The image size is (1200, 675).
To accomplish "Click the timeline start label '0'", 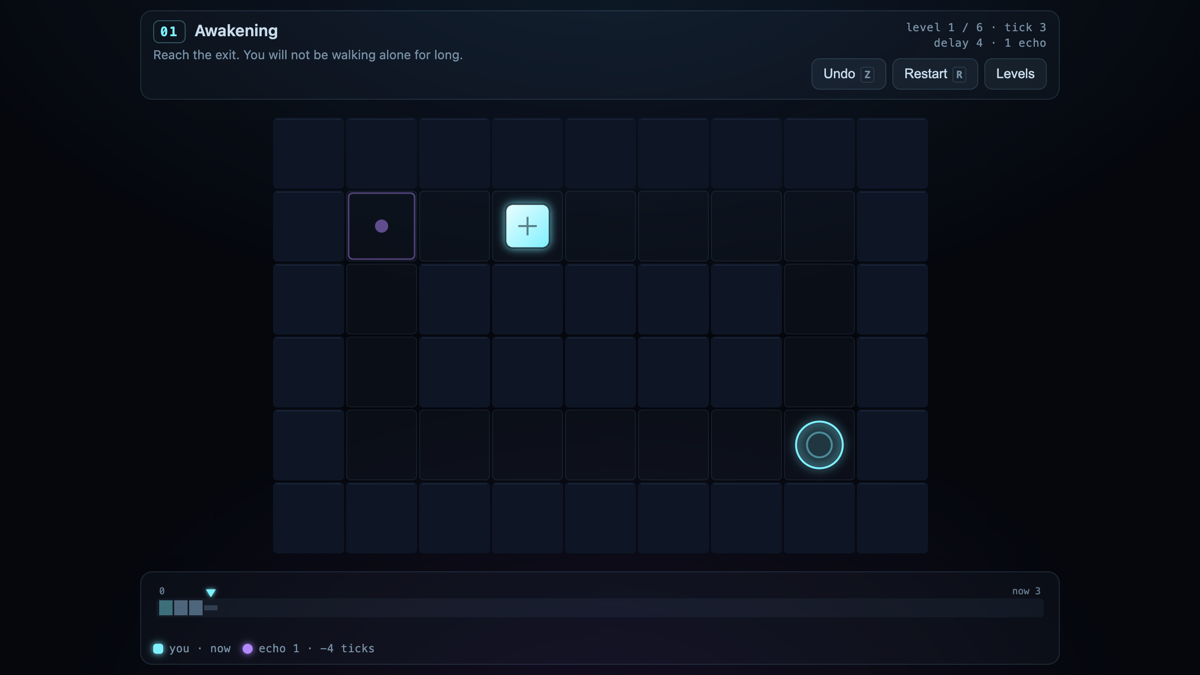I will pyautogui.click(x=162, y=591).
